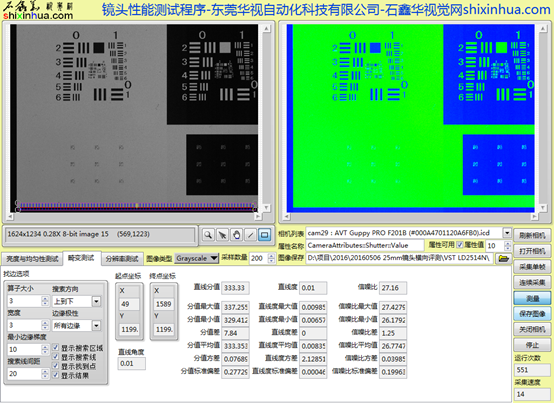Click the 打开相机 button
Screen dimensions: 554x403
532,251
